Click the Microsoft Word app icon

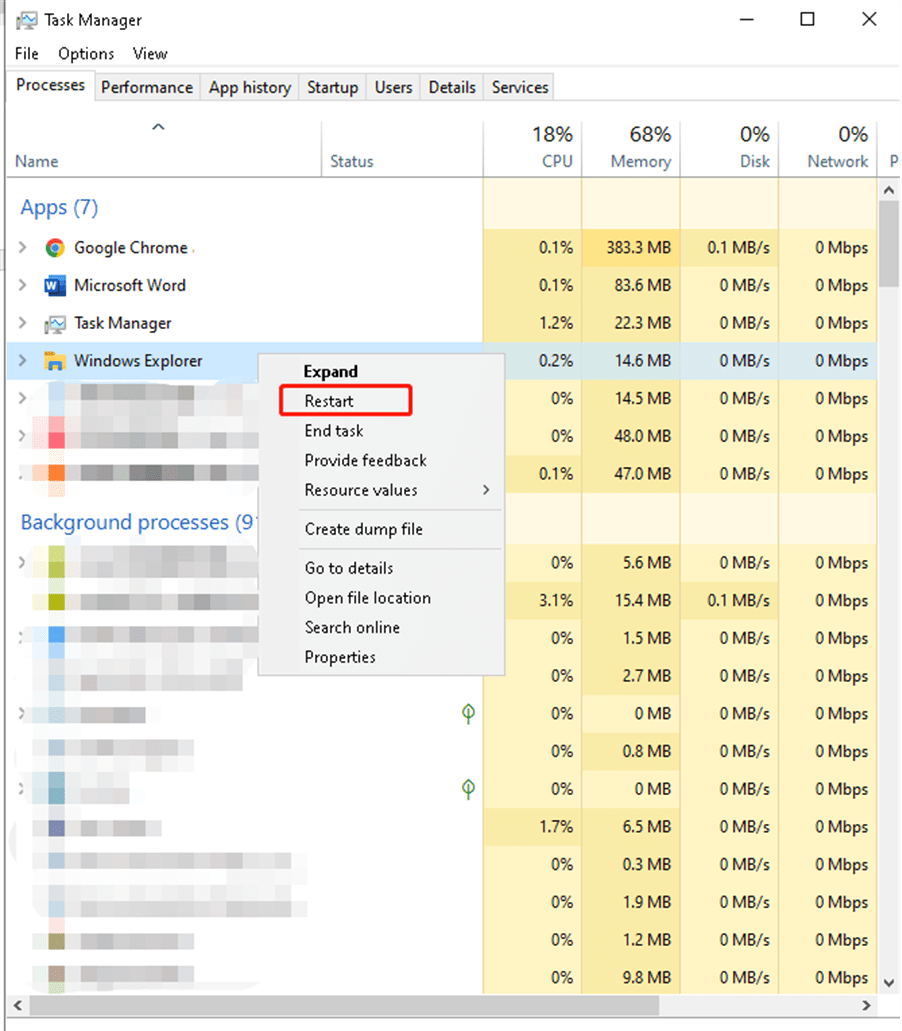(x=54, y=286)
